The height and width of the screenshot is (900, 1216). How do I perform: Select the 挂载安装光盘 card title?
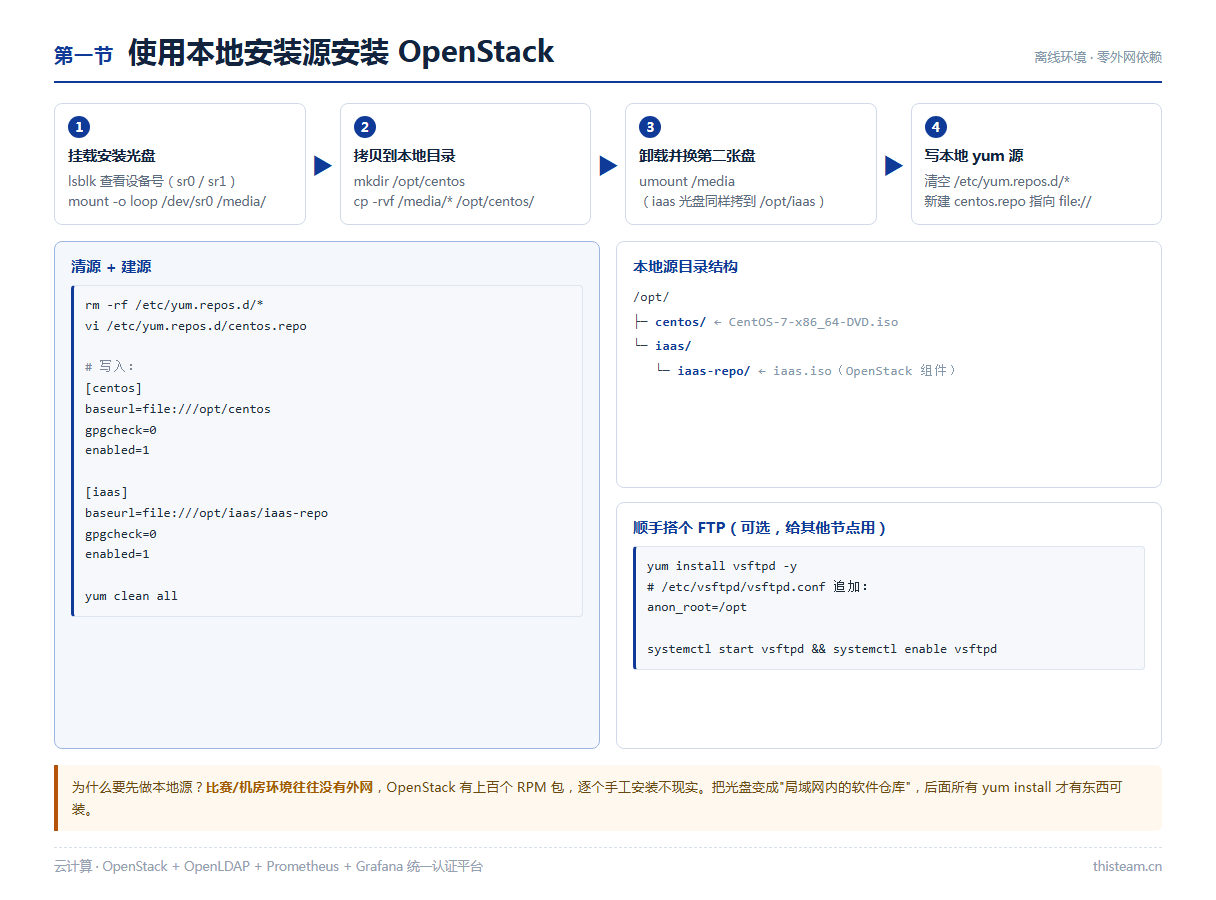click(111, 156)
